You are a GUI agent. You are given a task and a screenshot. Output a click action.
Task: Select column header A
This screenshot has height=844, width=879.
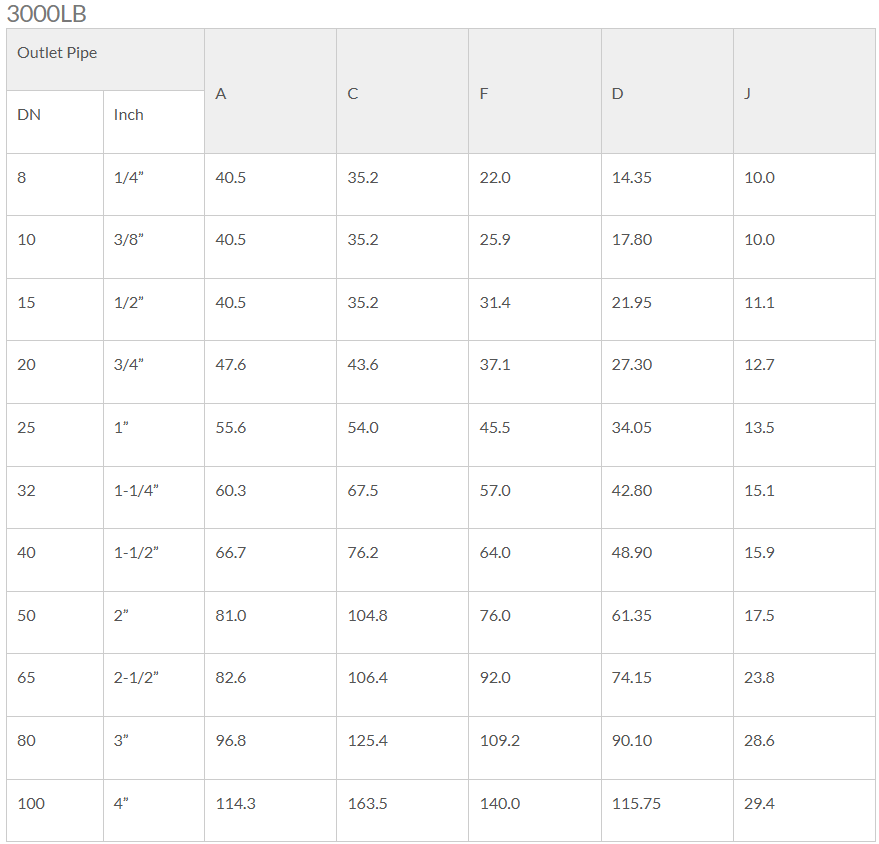271,91
